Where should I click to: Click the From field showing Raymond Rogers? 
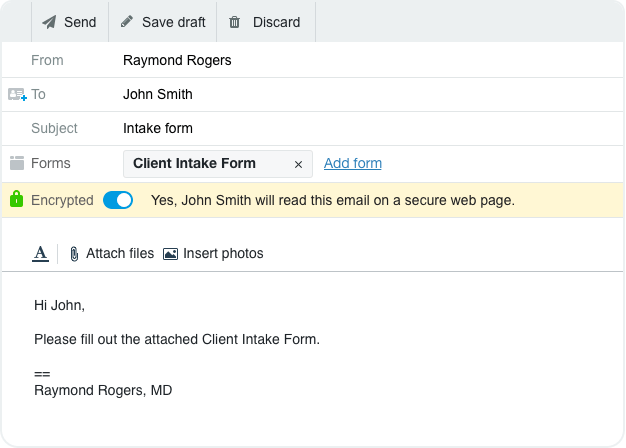[x=371, y=60]
